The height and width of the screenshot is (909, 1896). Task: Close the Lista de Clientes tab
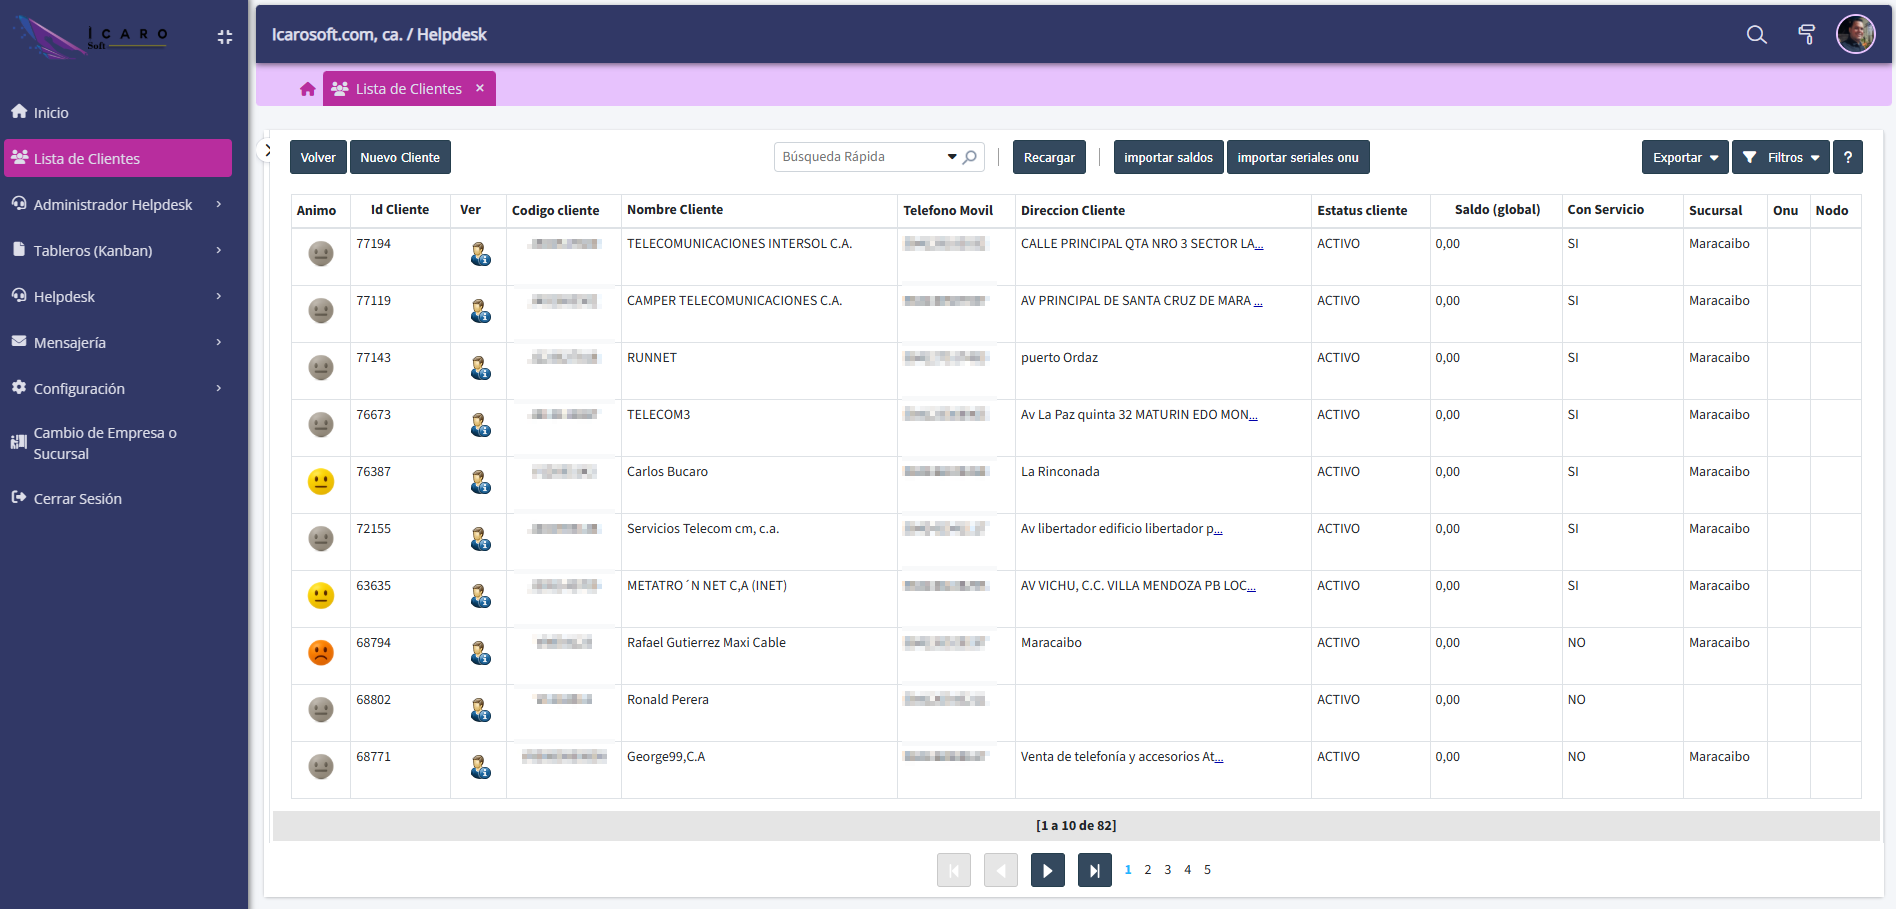coord(480,89)
